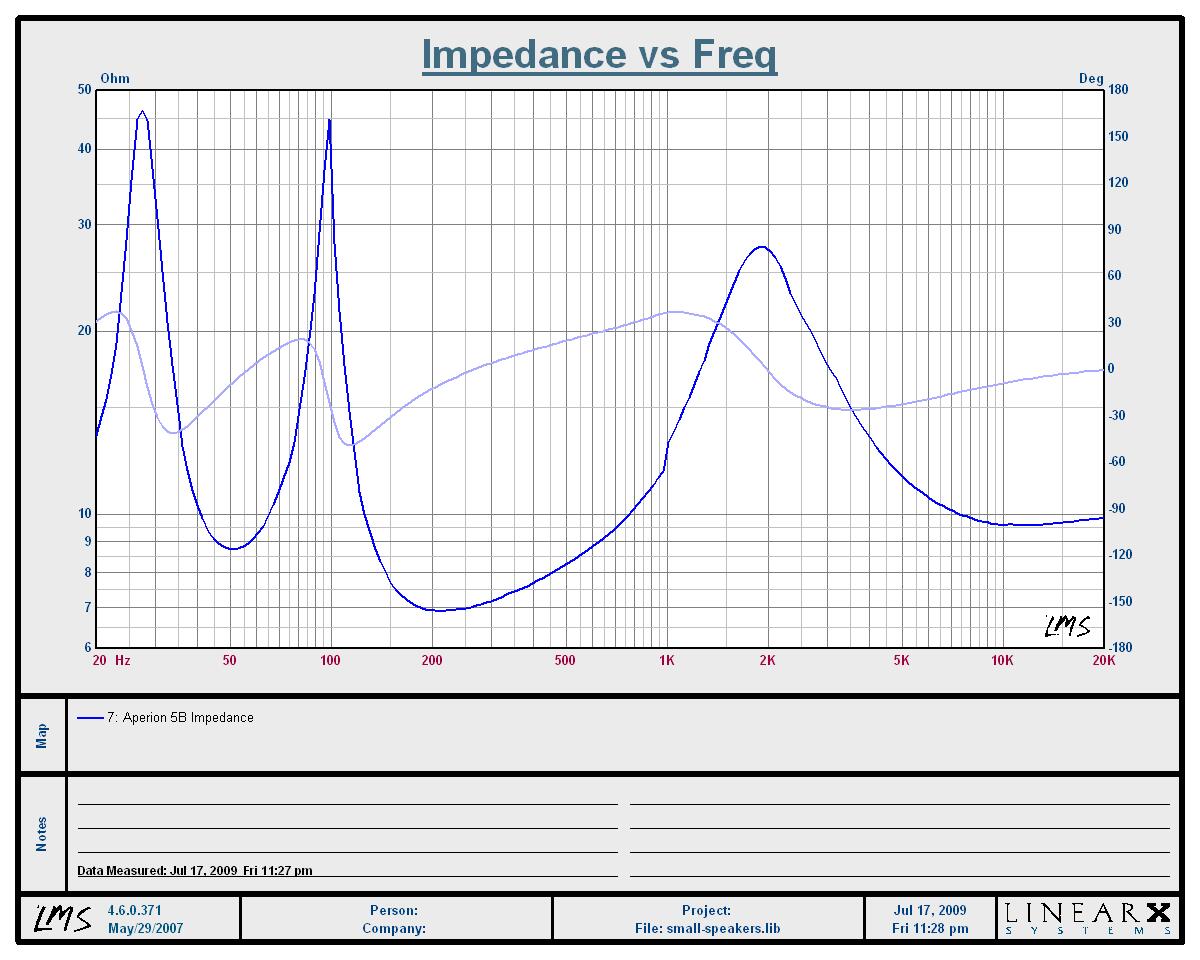The image size is (1200, 960).
Task: Click the version number 4.6.0.371
Action: click(134, 911)
